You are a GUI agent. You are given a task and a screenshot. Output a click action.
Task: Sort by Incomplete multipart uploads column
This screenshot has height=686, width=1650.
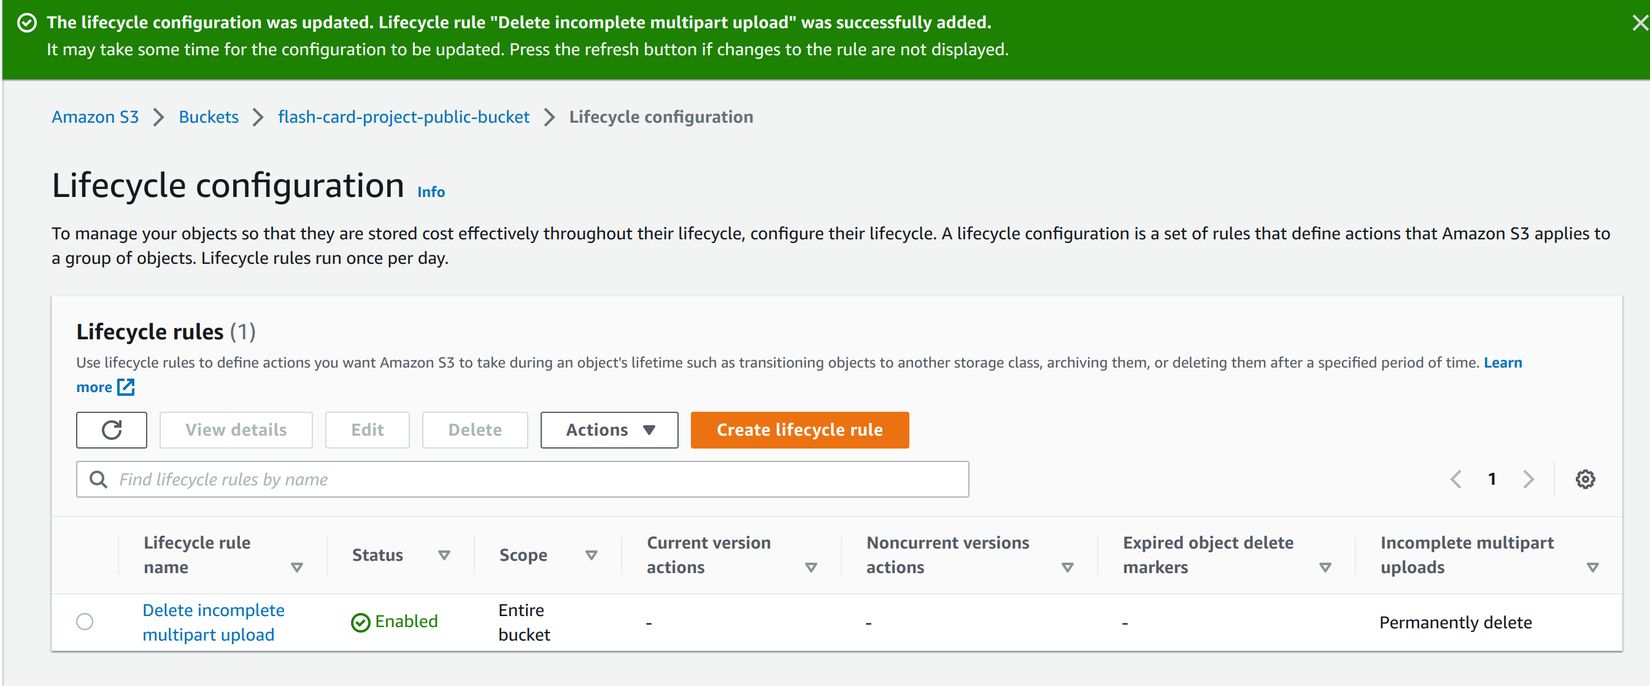click(1592, 567)
